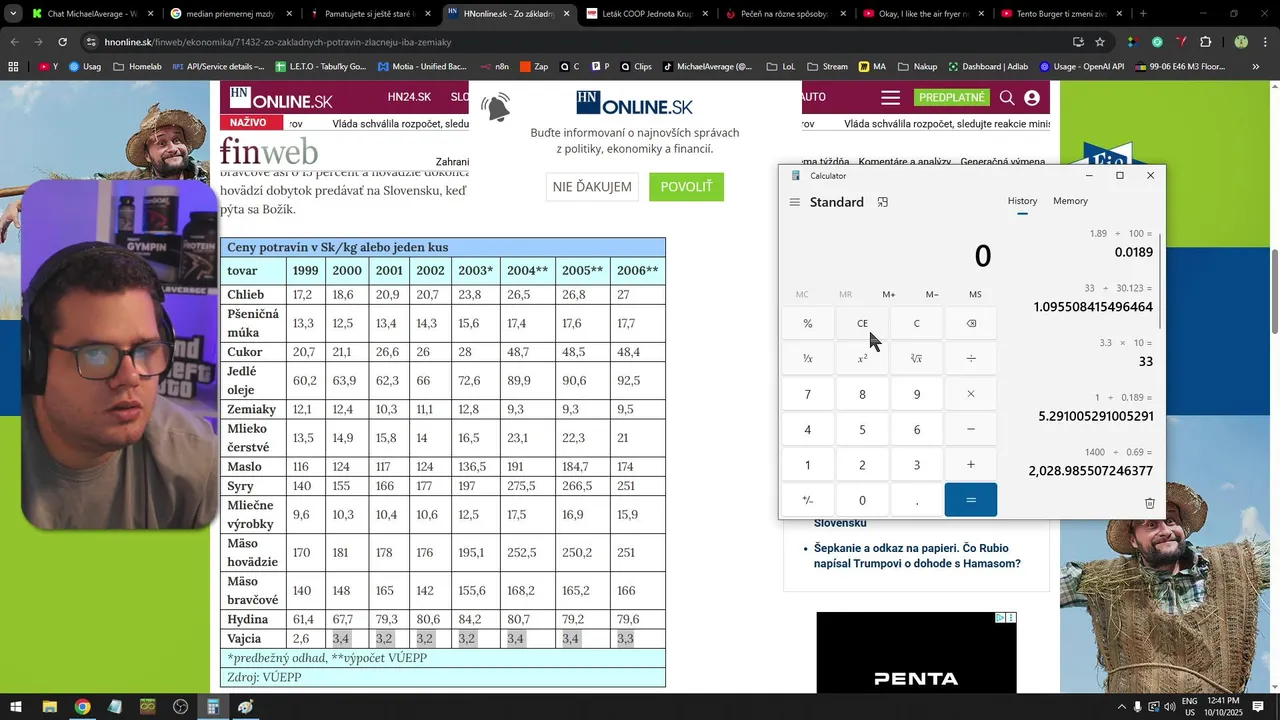Click the 'Zemiaky' row label in the table
This screenshot has width=1280, height=720.
coord(251,409)
